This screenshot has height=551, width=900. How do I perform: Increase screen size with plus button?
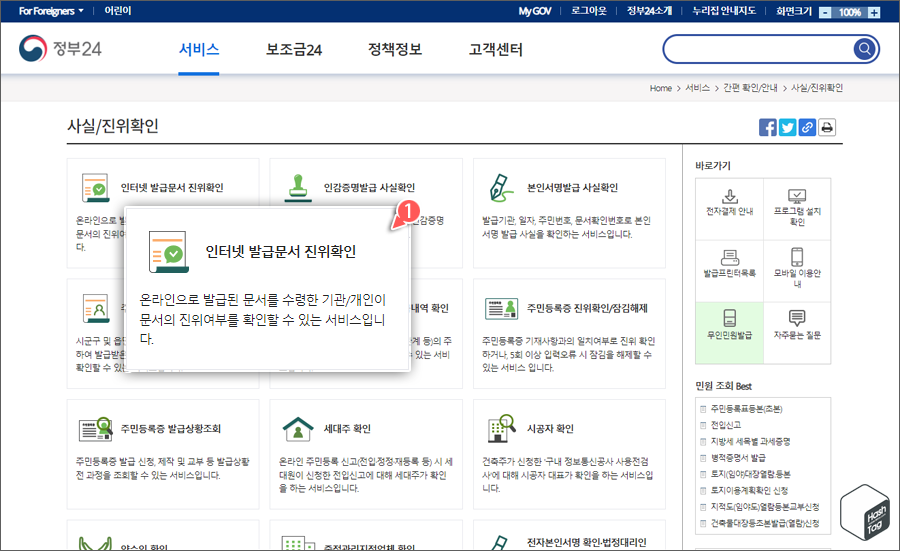874,13
